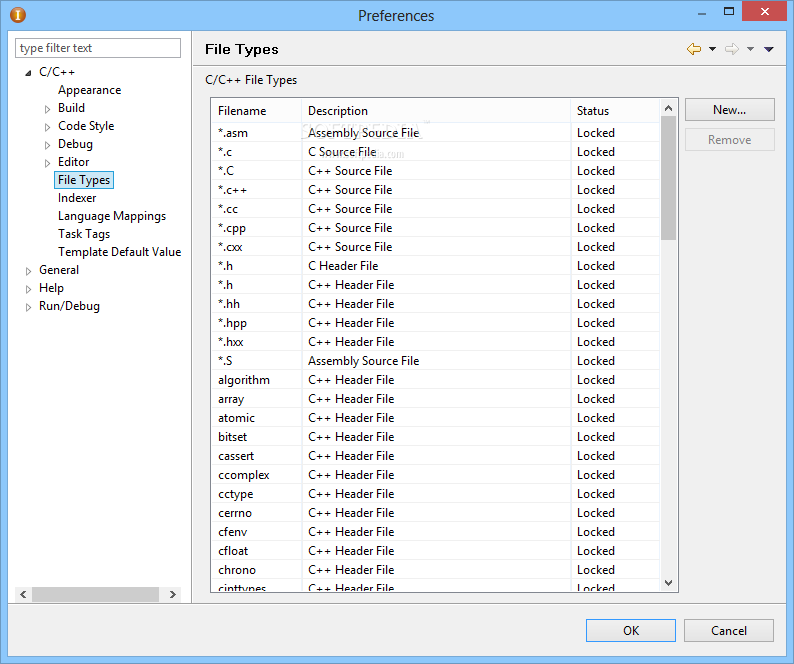Sort by the Description column header
The image size is (794, 664).
click(436, 110)
